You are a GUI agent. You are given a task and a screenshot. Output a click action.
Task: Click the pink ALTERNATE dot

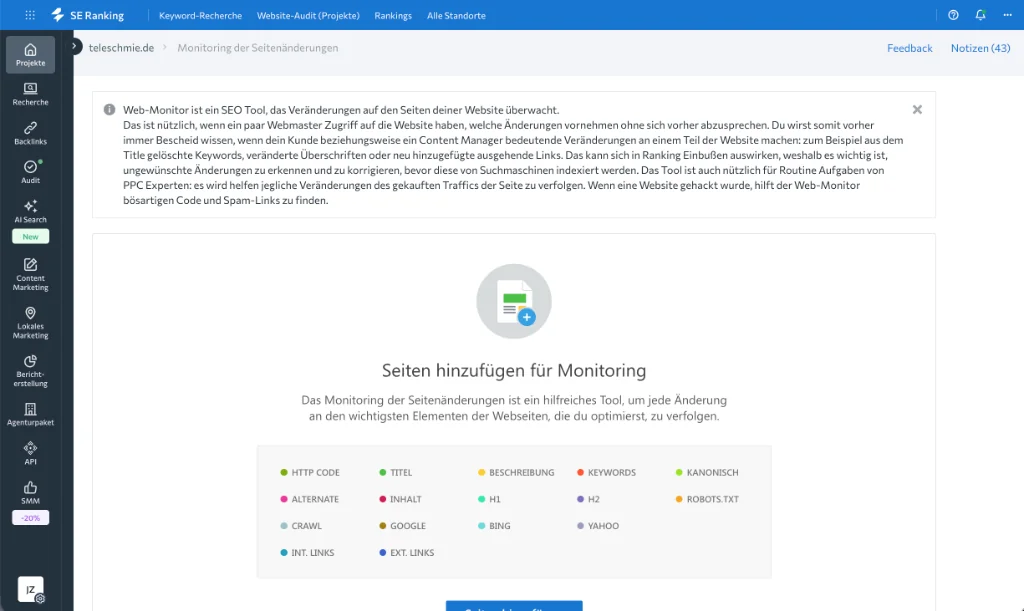283,499
